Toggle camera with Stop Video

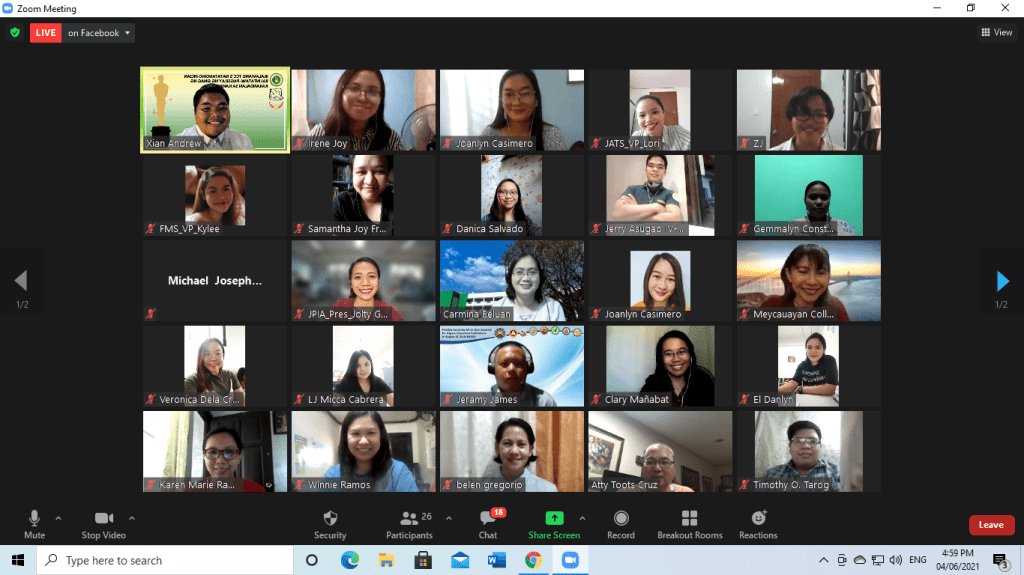point(103,525)
